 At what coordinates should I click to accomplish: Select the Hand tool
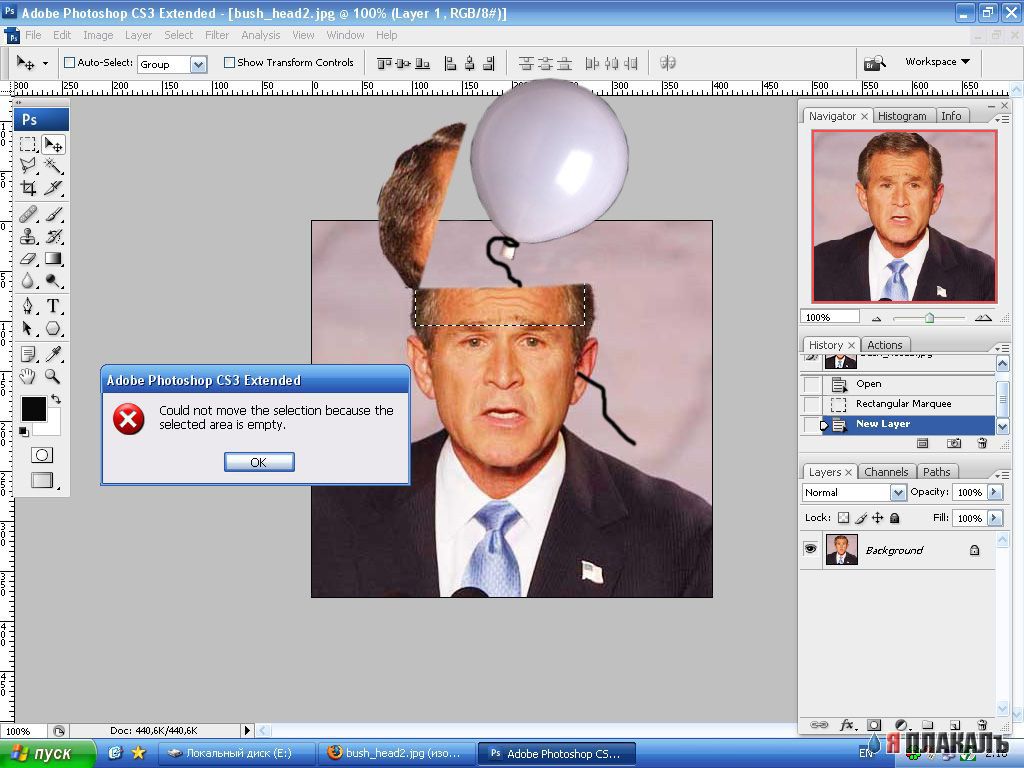tap(28, 376)
